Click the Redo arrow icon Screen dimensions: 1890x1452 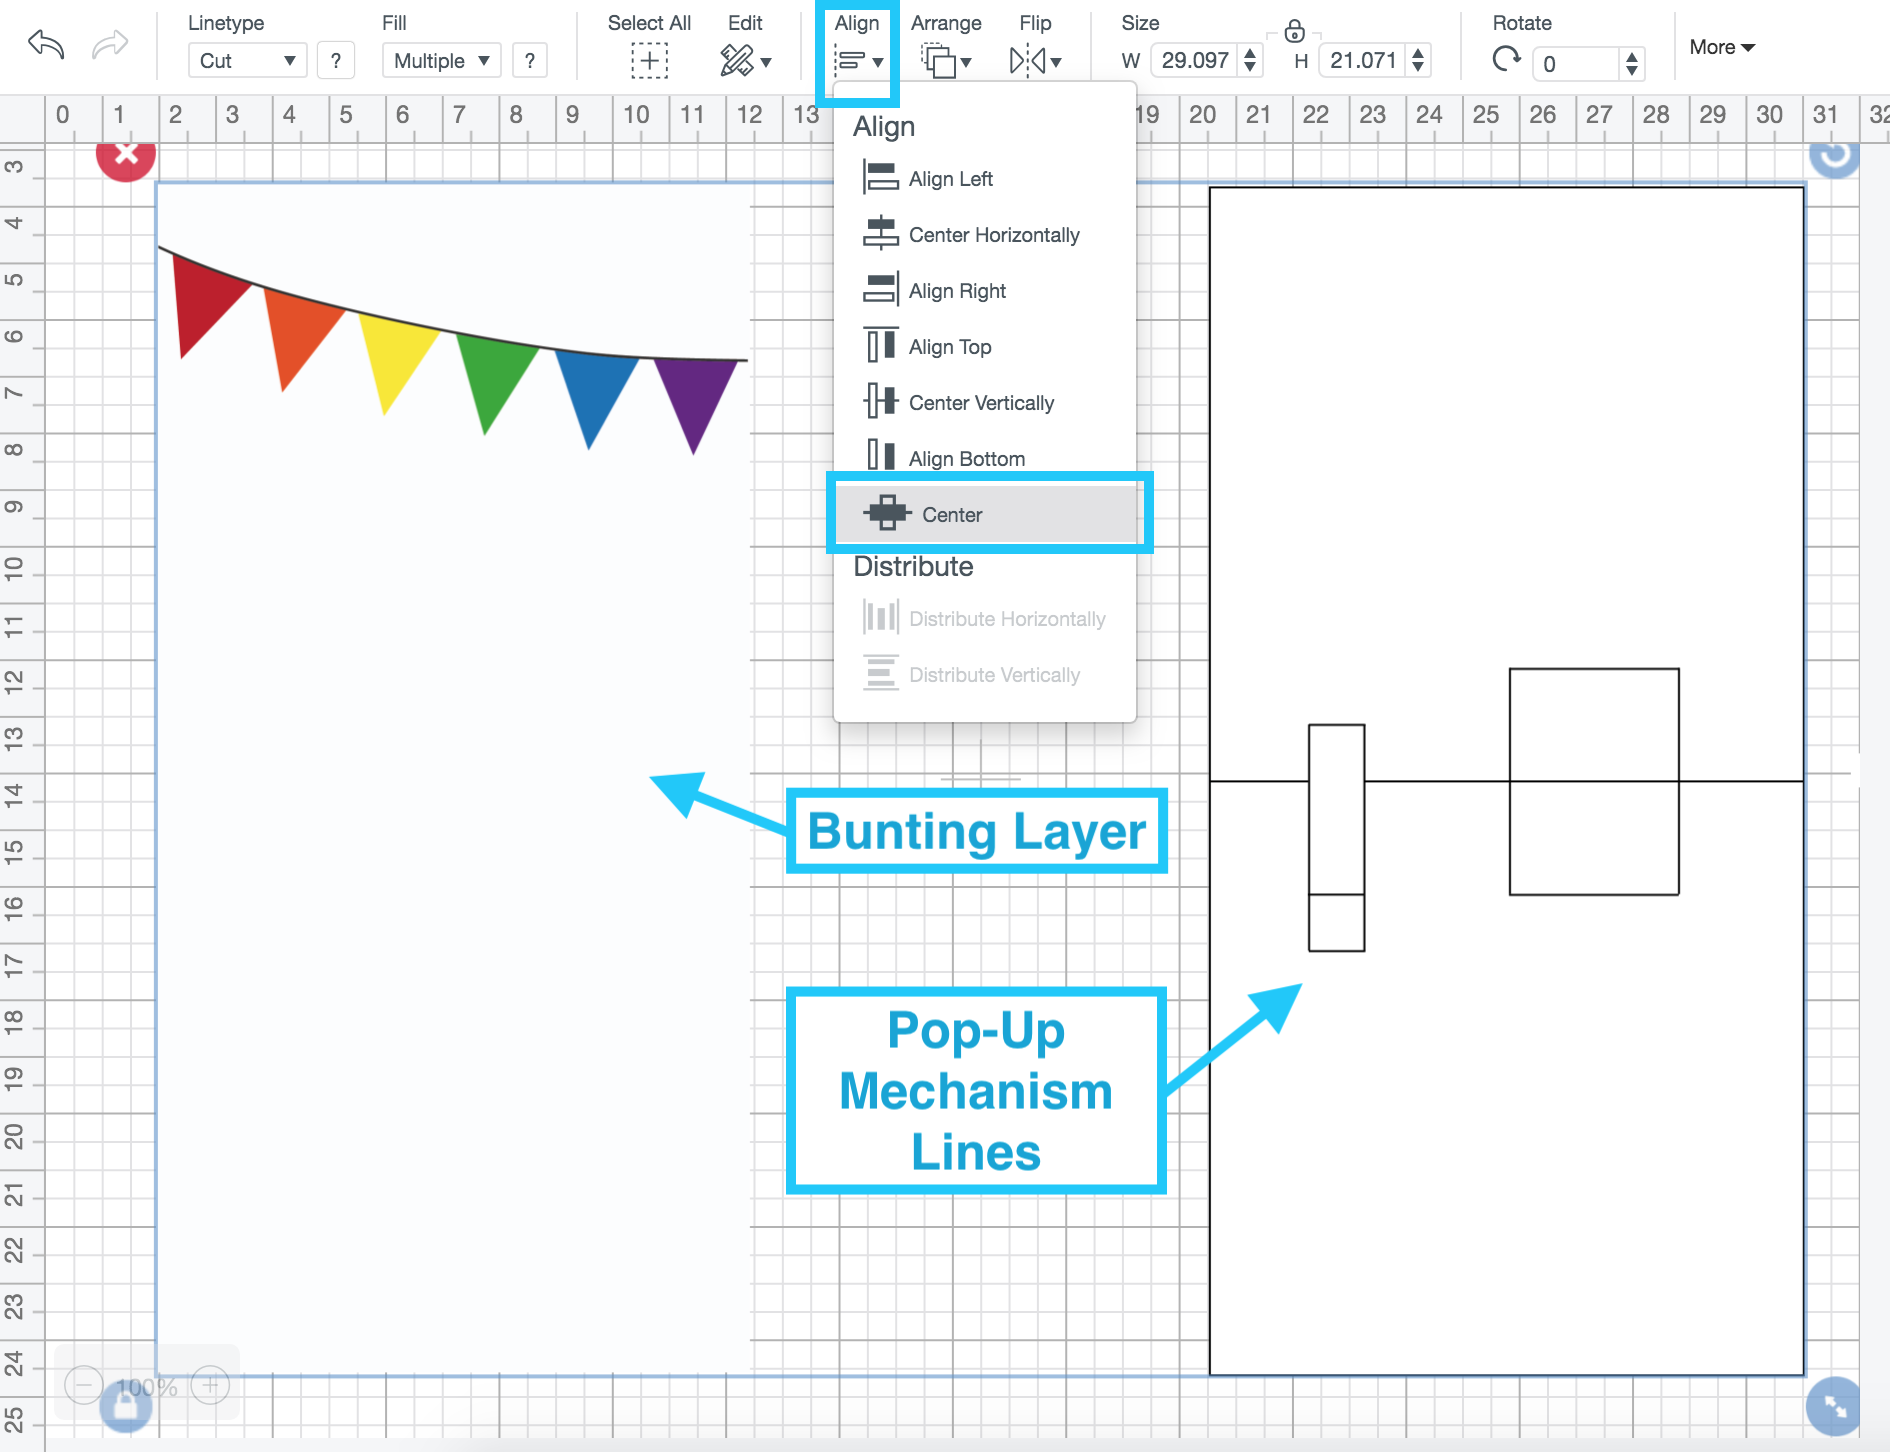110,45
